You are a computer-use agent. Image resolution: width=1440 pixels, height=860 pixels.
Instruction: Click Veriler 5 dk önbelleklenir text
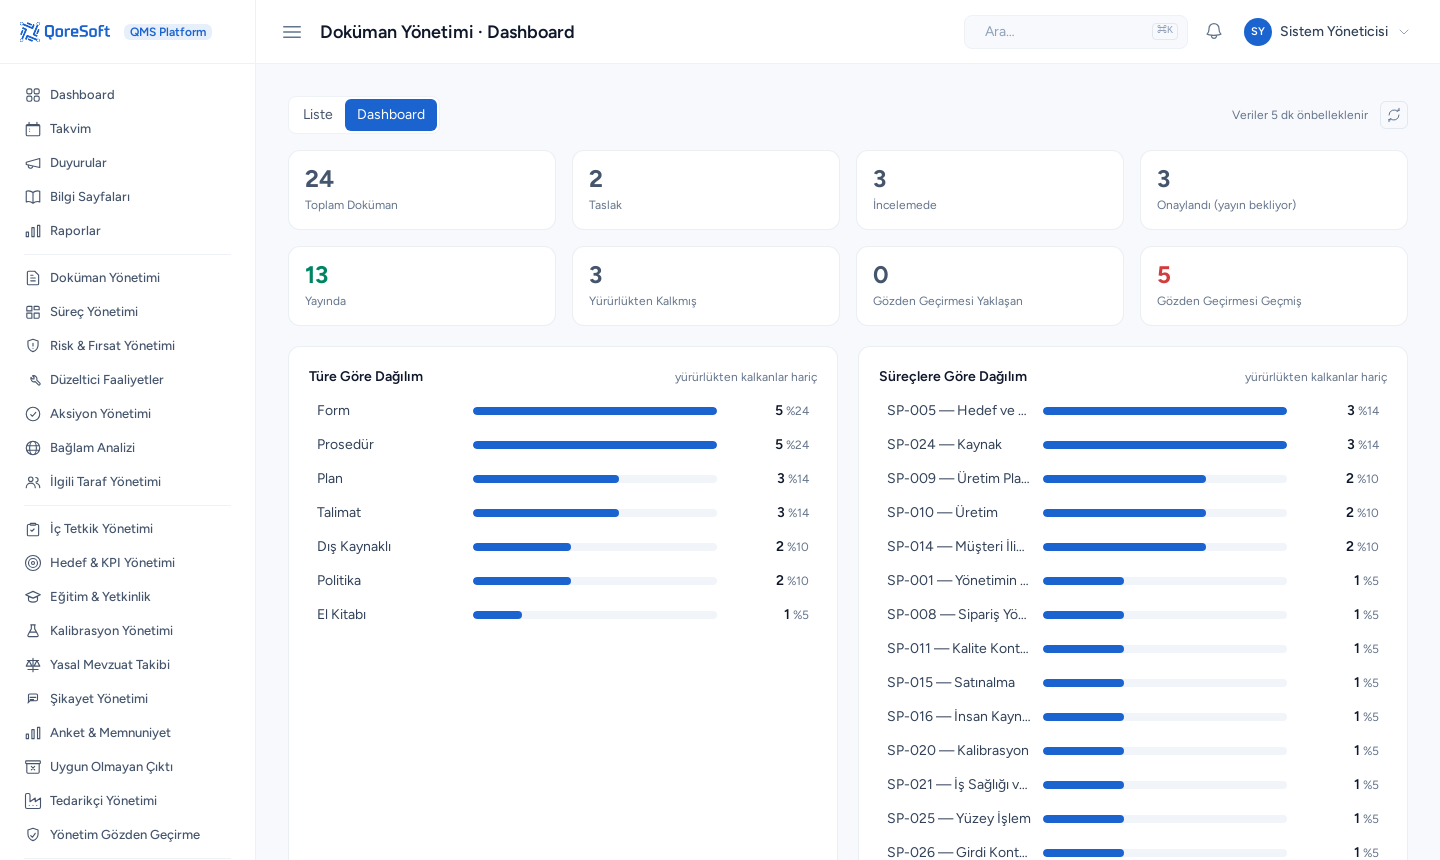pos(1300,115)
